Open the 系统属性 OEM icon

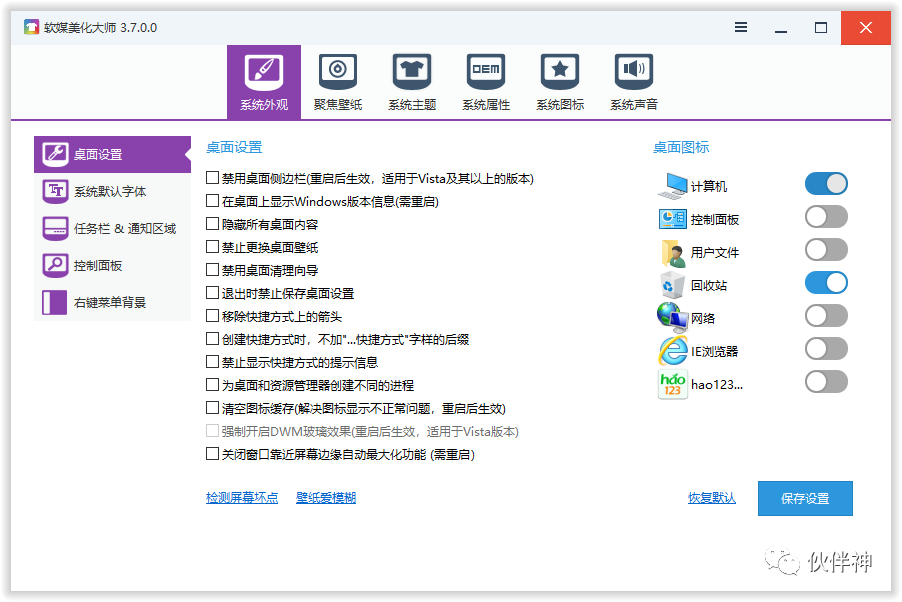(x=486, y=72)
